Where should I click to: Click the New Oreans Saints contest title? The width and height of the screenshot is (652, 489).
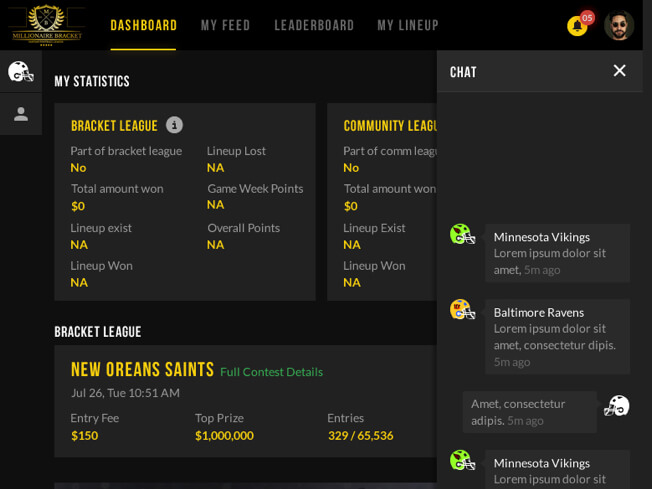(x=142, y=369)
